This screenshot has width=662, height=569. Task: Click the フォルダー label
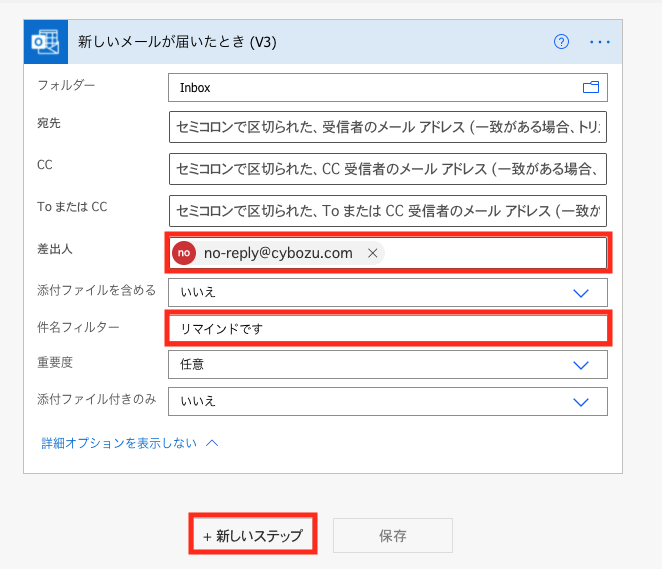[x=66, y=85]
